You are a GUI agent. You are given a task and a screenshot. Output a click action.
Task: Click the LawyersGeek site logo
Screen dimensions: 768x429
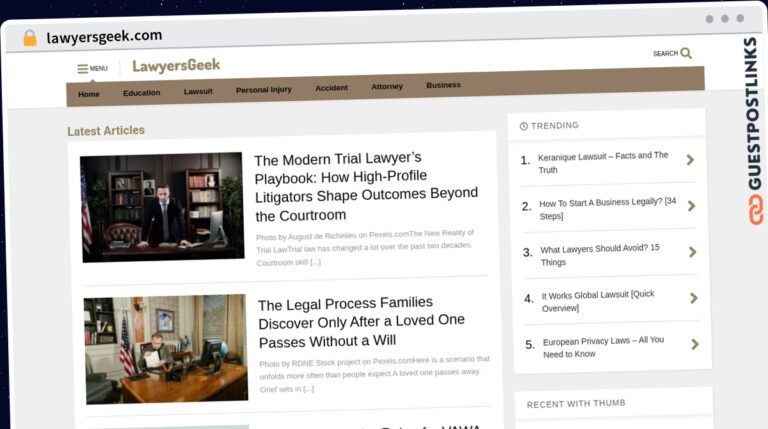[176, 65]
